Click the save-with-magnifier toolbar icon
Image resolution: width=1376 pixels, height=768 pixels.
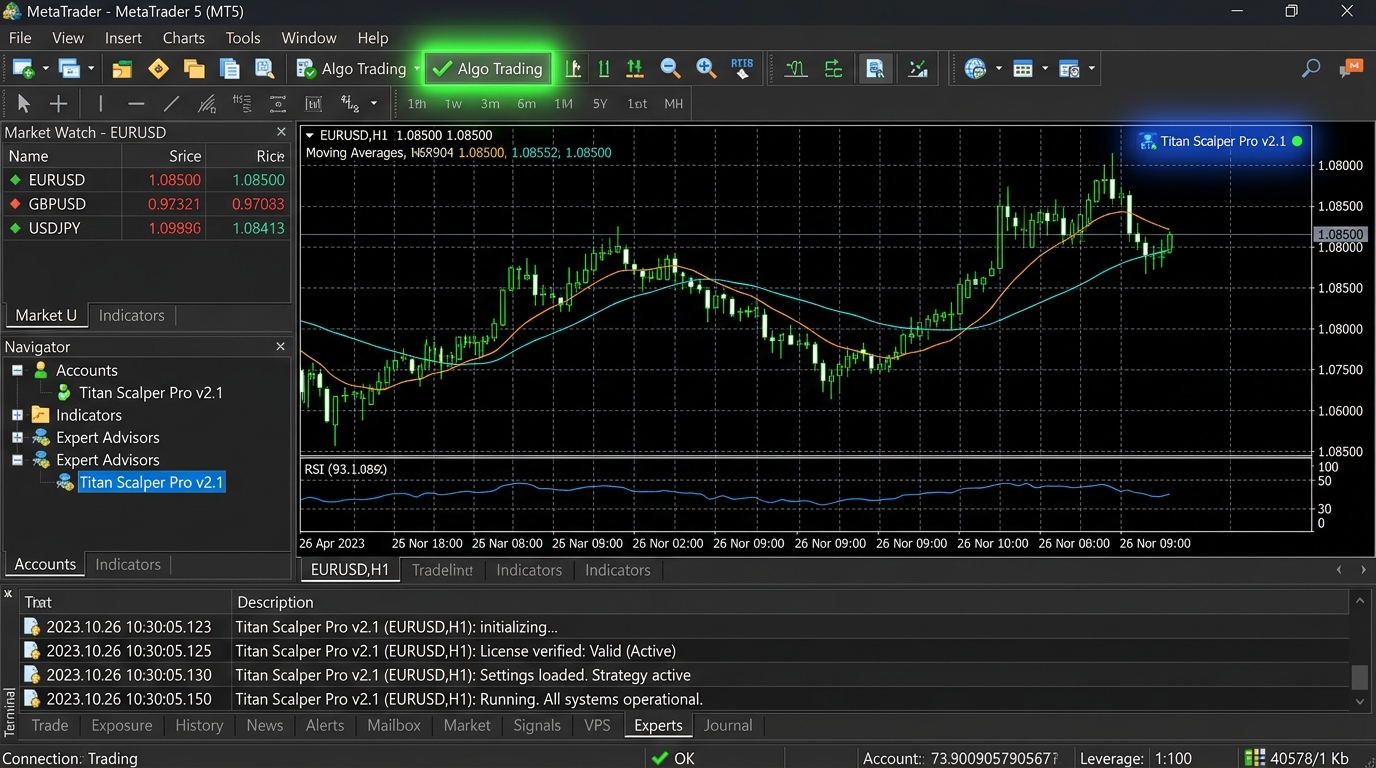coord(265,69)
